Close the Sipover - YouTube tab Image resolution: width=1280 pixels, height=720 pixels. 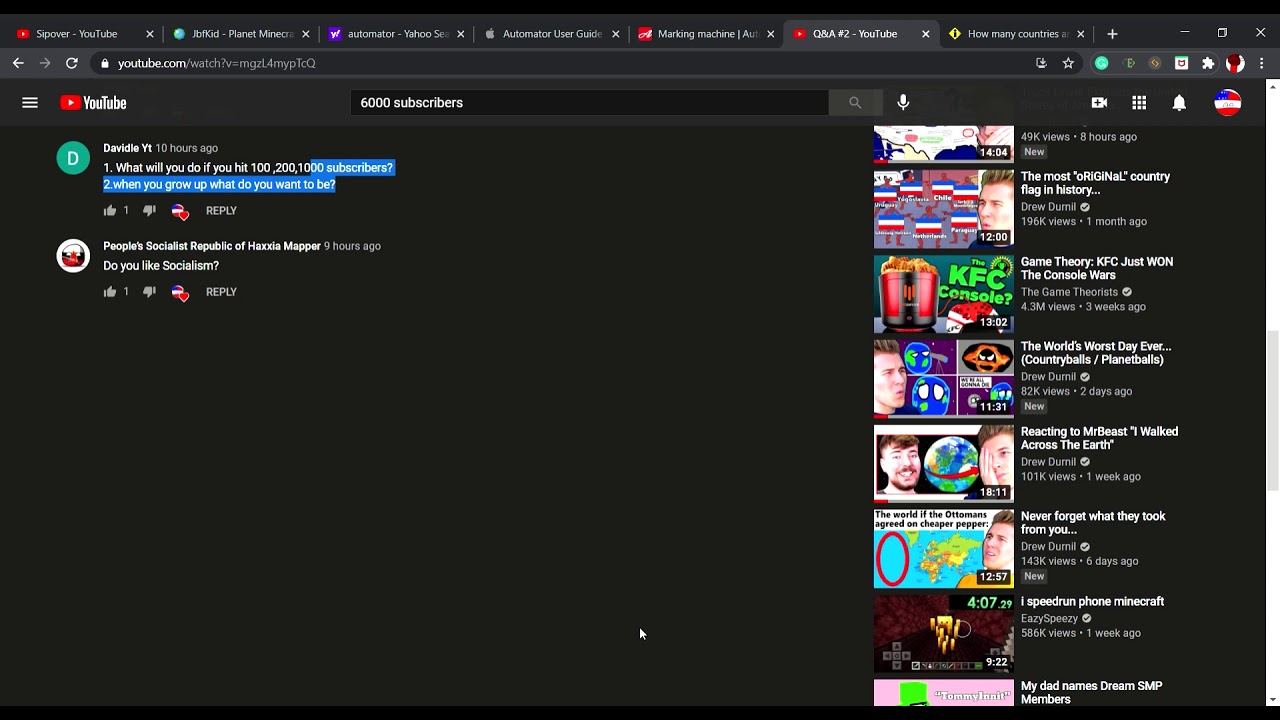click(x=150, y=34)
